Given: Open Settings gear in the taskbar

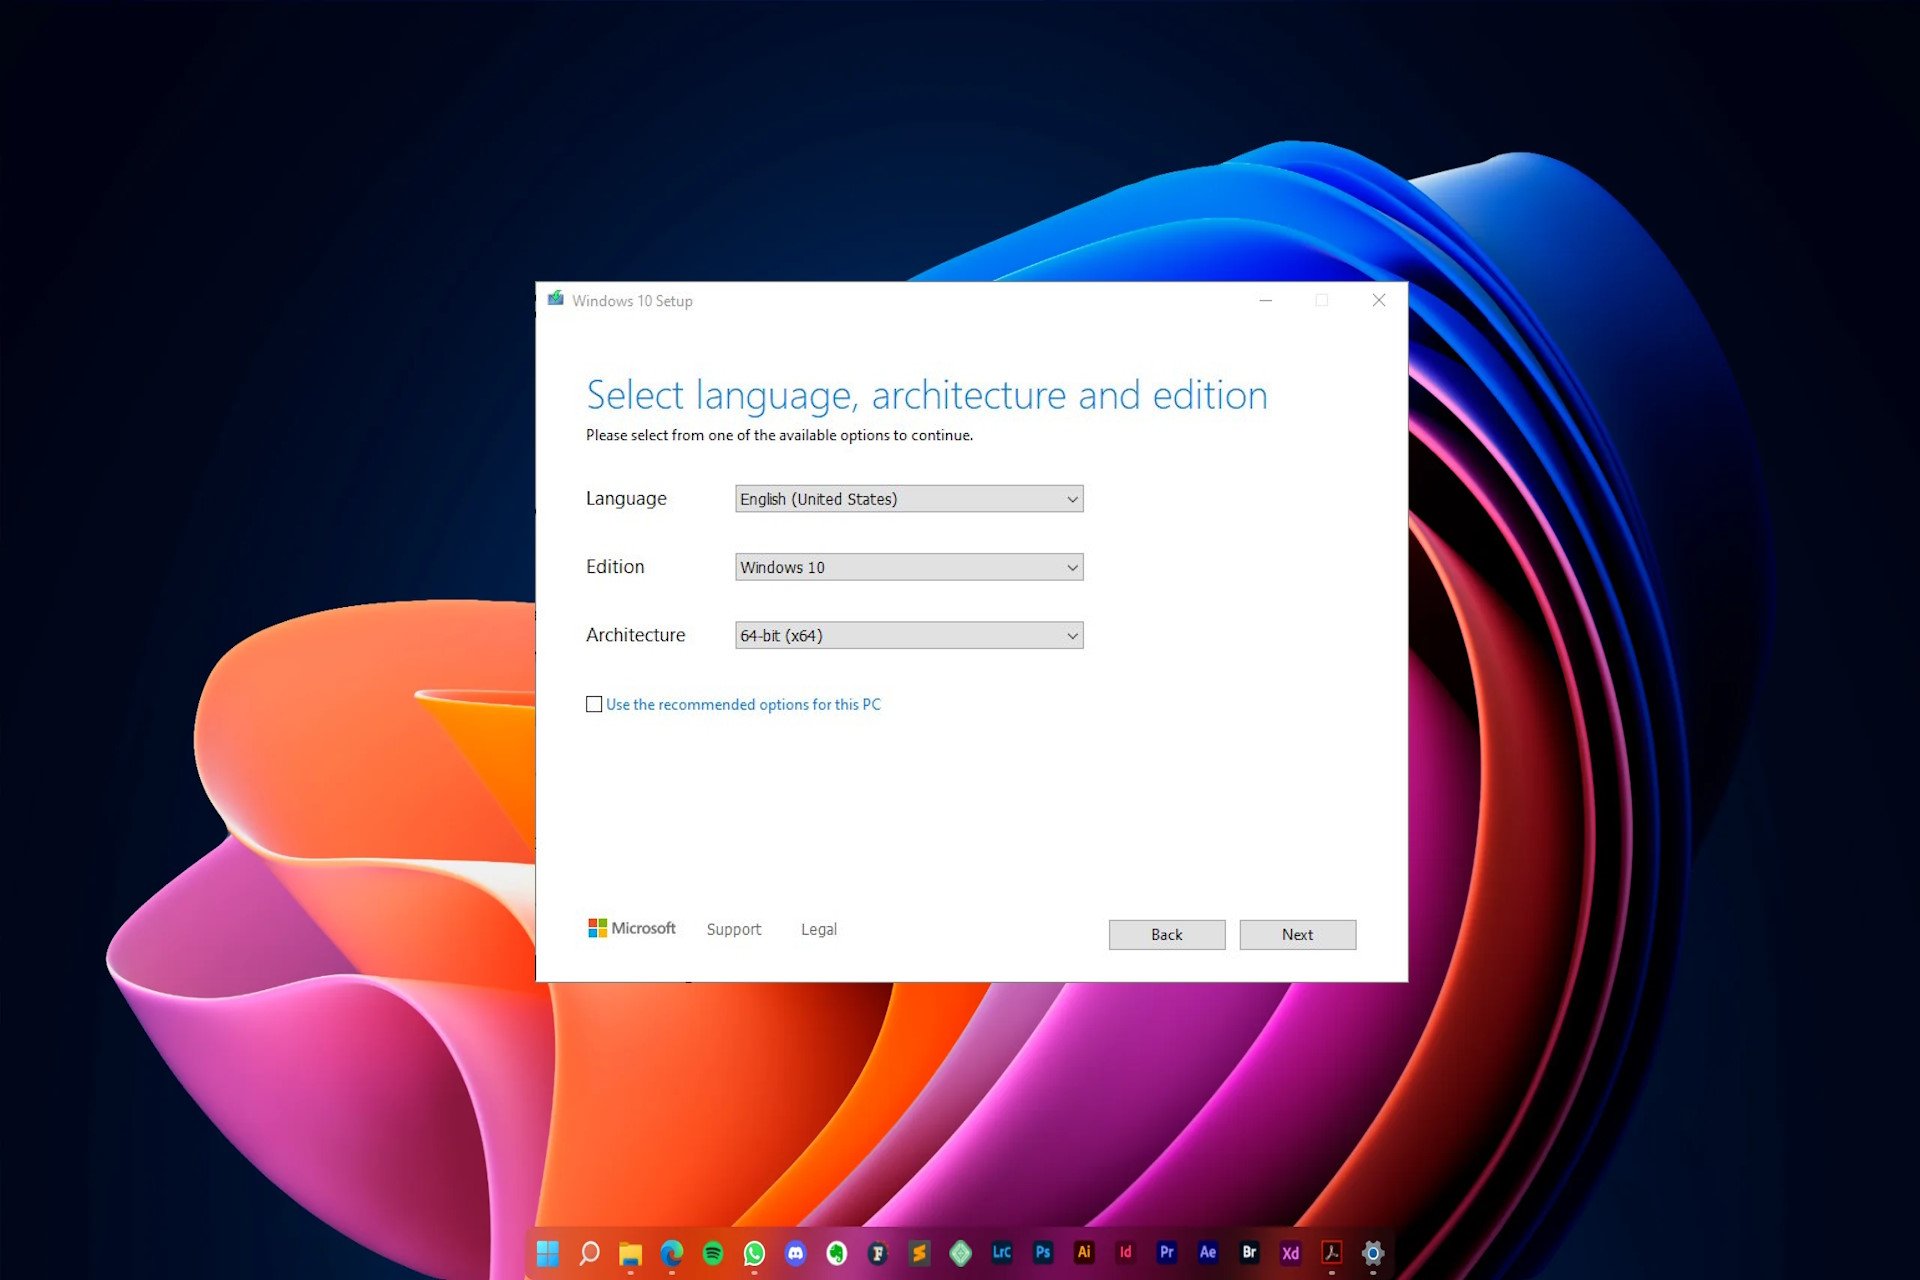Looking at the screenshot, I should click(x=1373, y=1252).
